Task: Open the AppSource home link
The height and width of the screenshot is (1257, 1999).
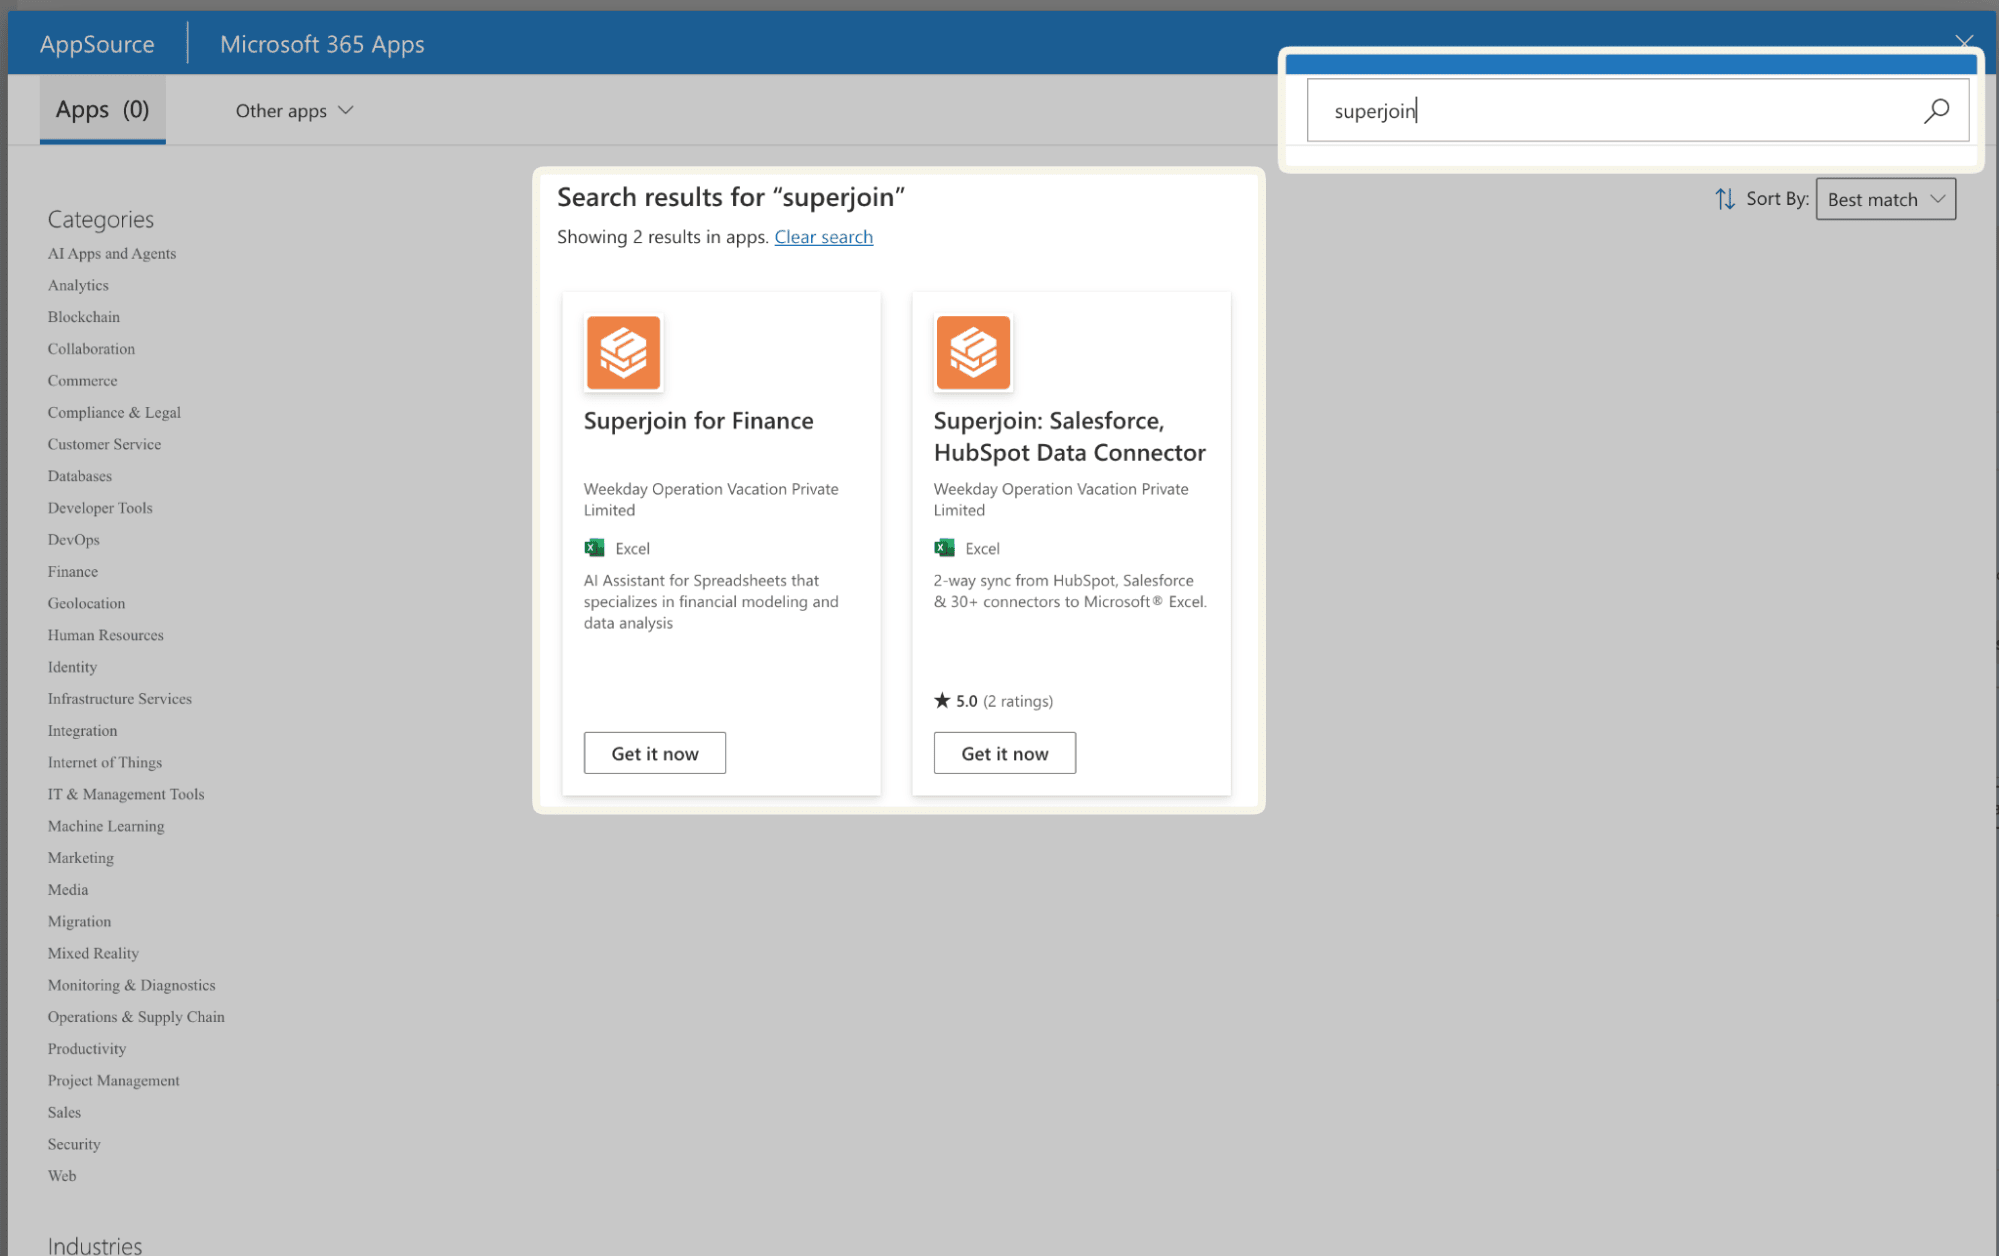Action: (97, 44)
